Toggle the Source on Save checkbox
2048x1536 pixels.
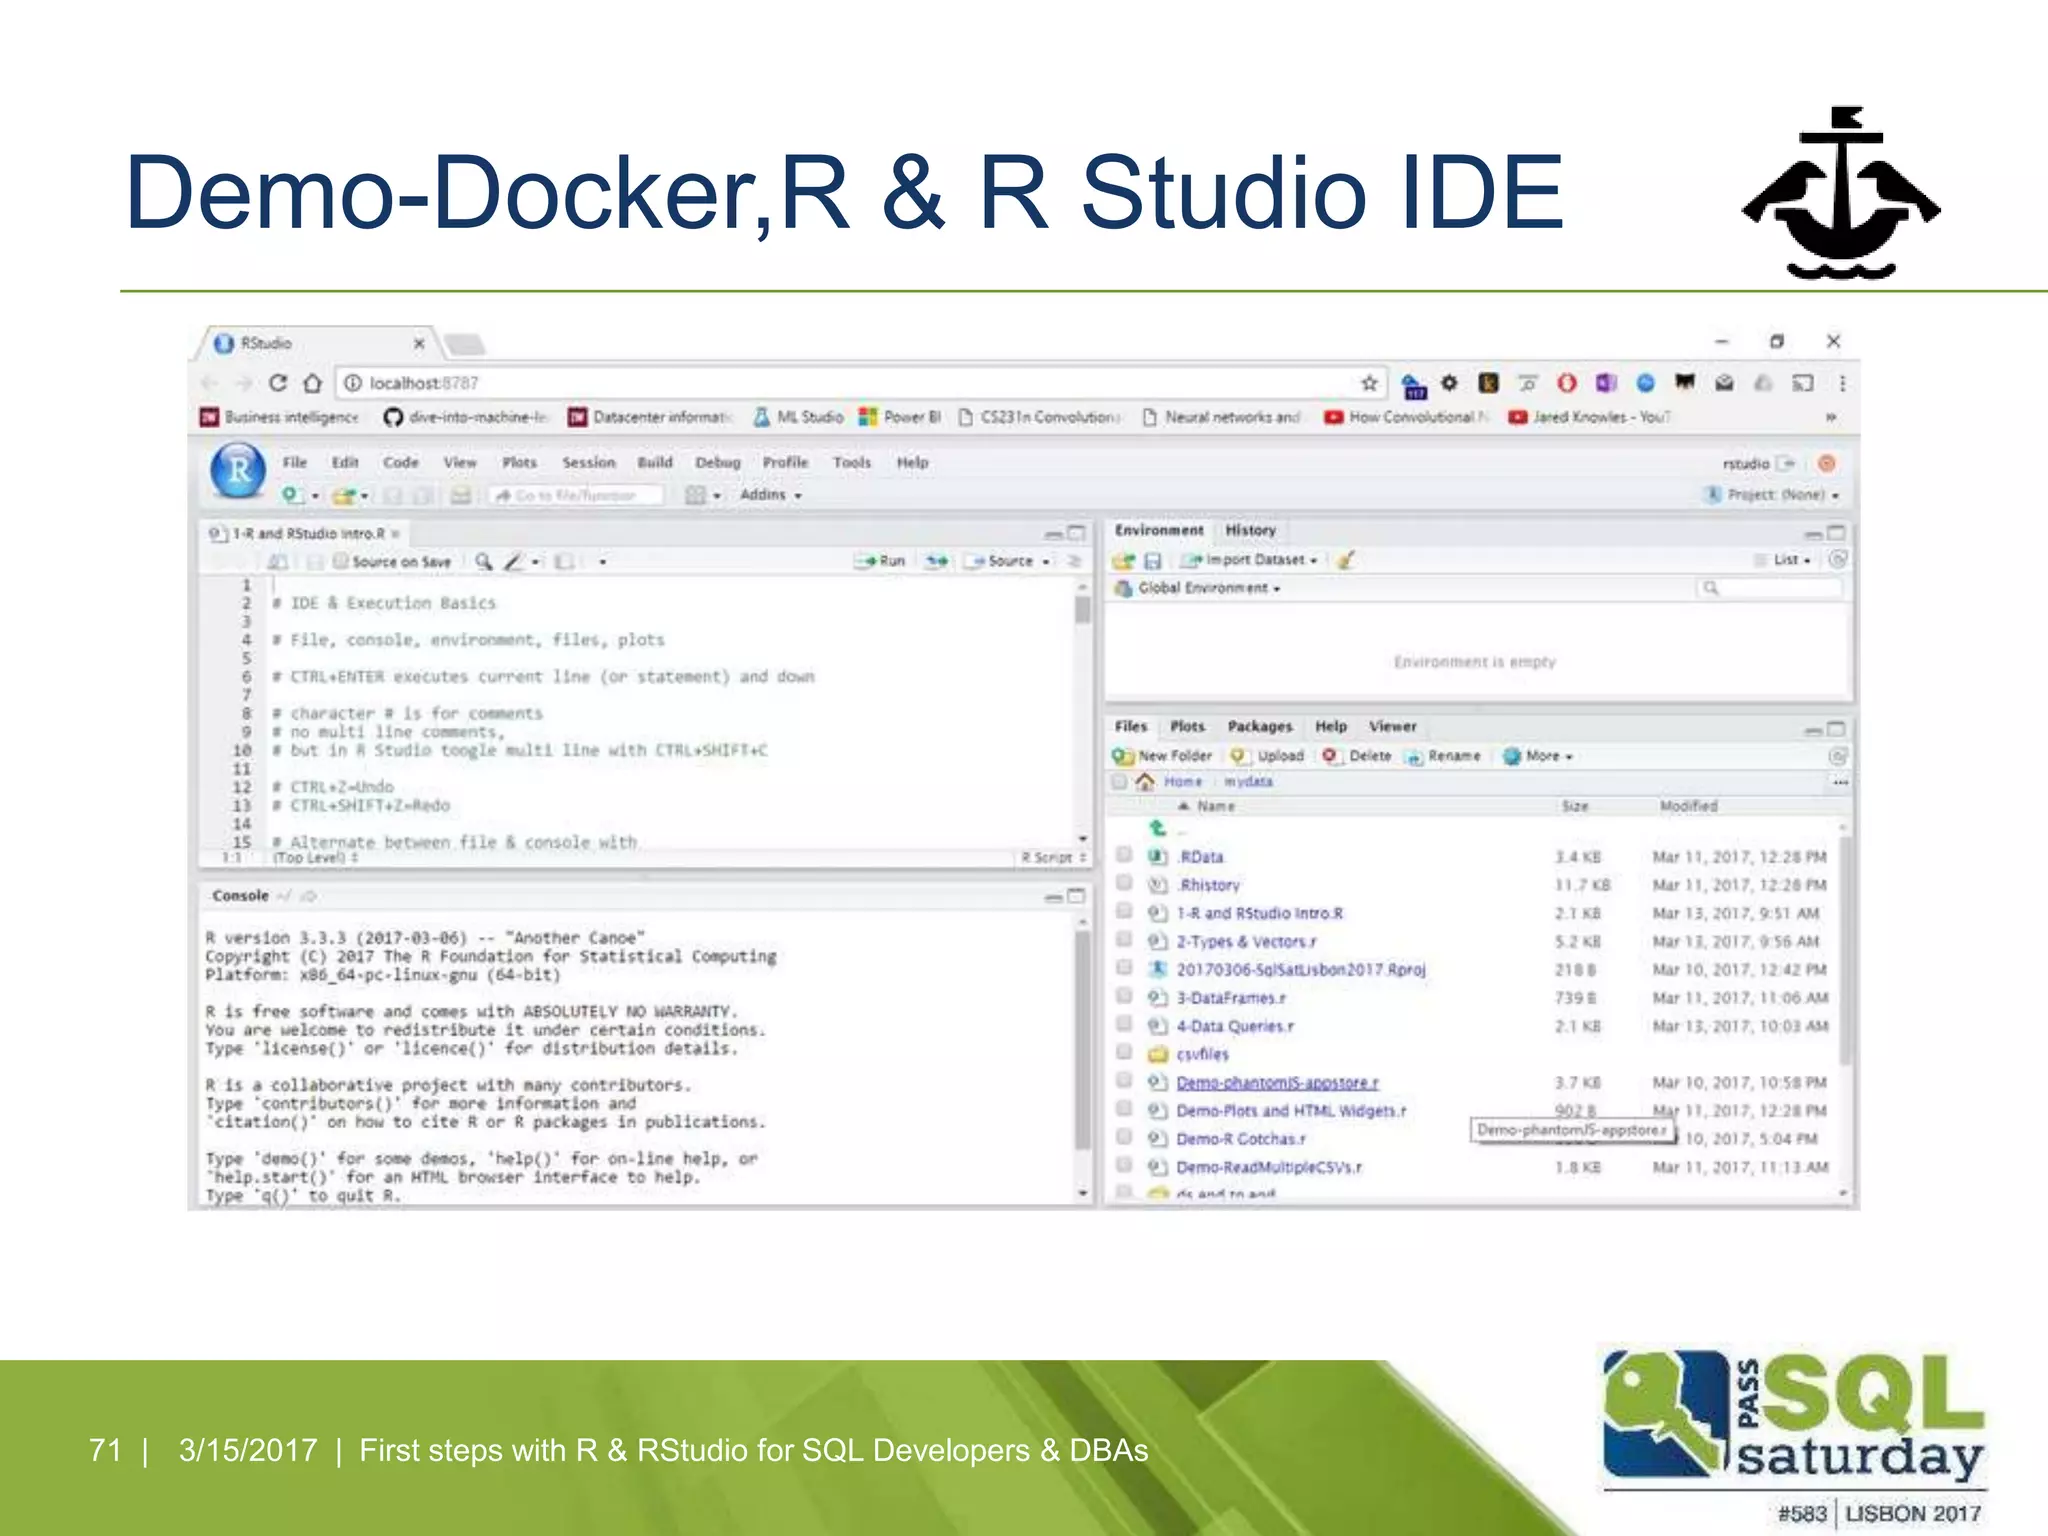click(341, 561)
